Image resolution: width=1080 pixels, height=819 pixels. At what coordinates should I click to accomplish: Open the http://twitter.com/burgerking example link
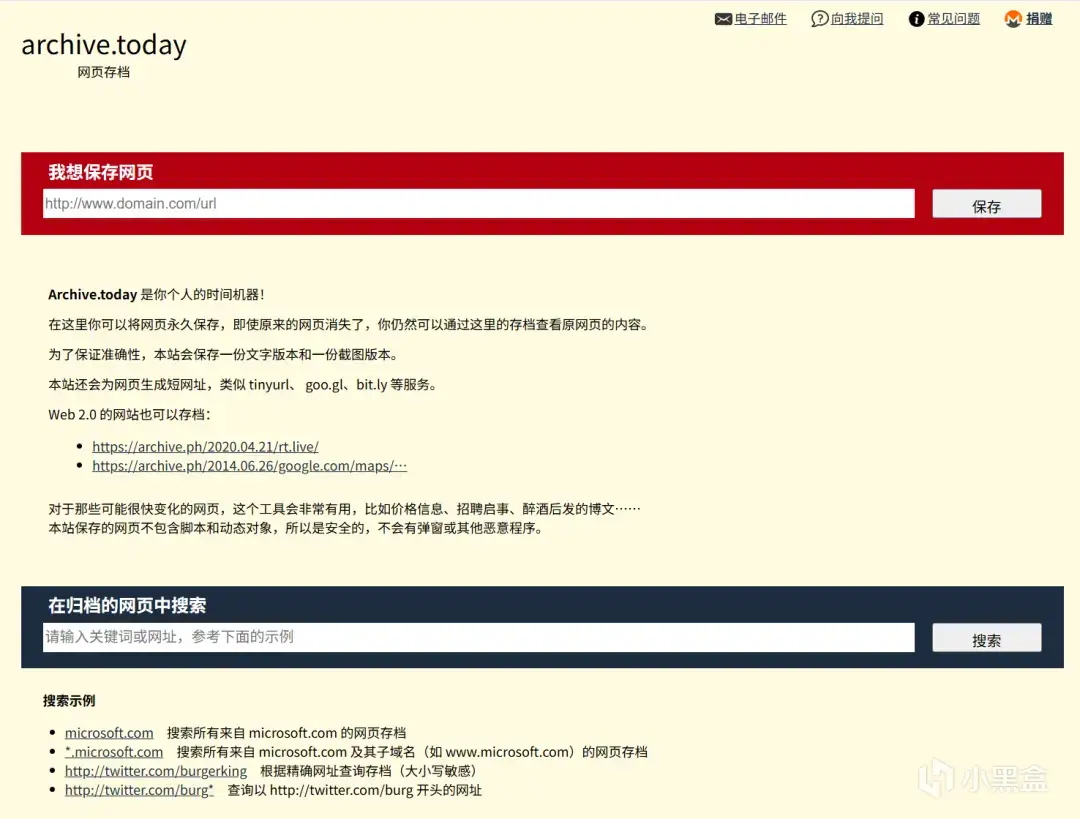click(x=156, y=771)
